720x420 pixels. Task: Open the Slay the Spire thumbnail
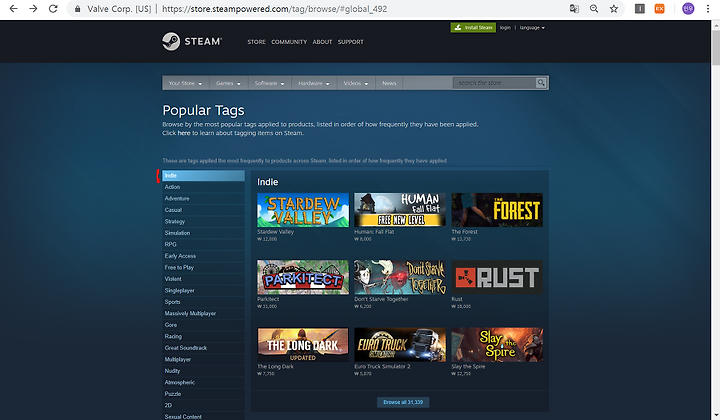coord(497,345)
